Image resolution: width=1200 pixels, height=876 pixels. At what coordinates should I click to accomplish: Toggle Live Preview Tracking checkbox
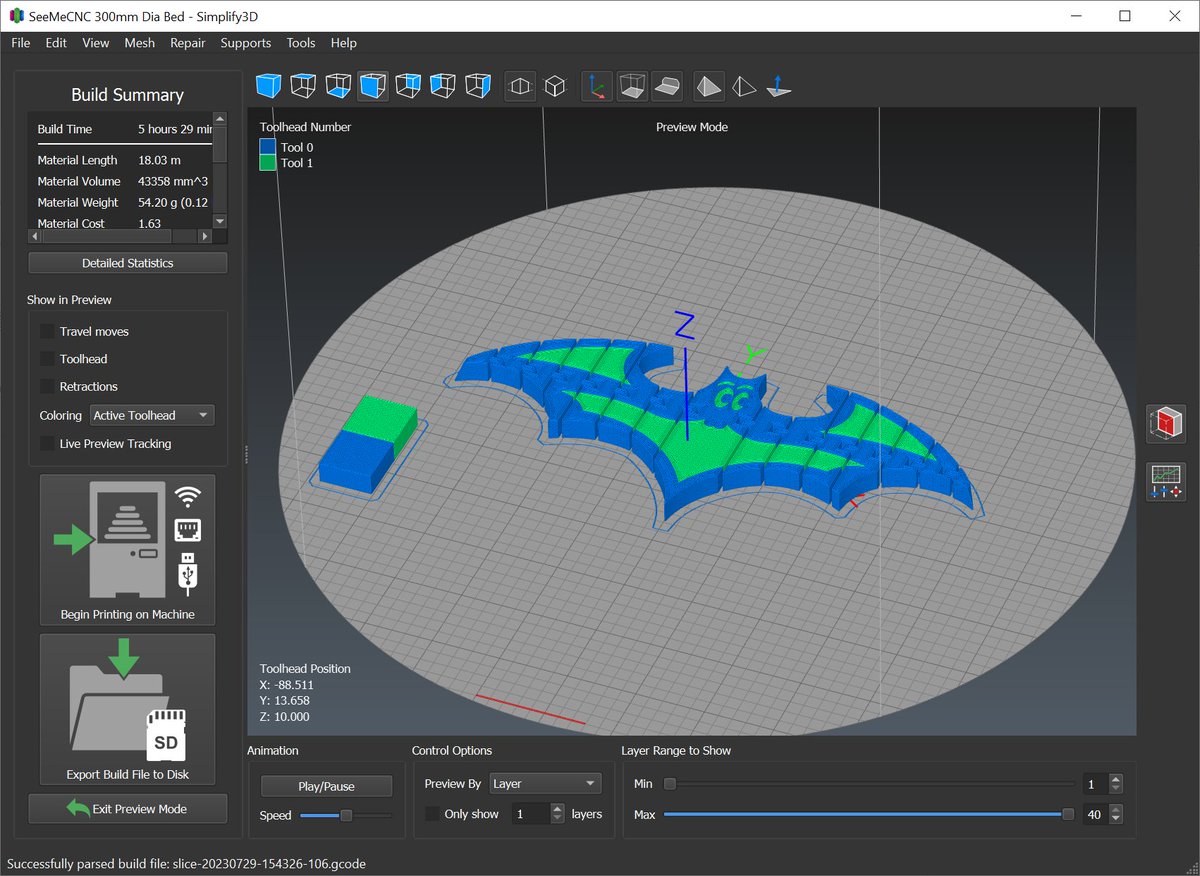47,443
